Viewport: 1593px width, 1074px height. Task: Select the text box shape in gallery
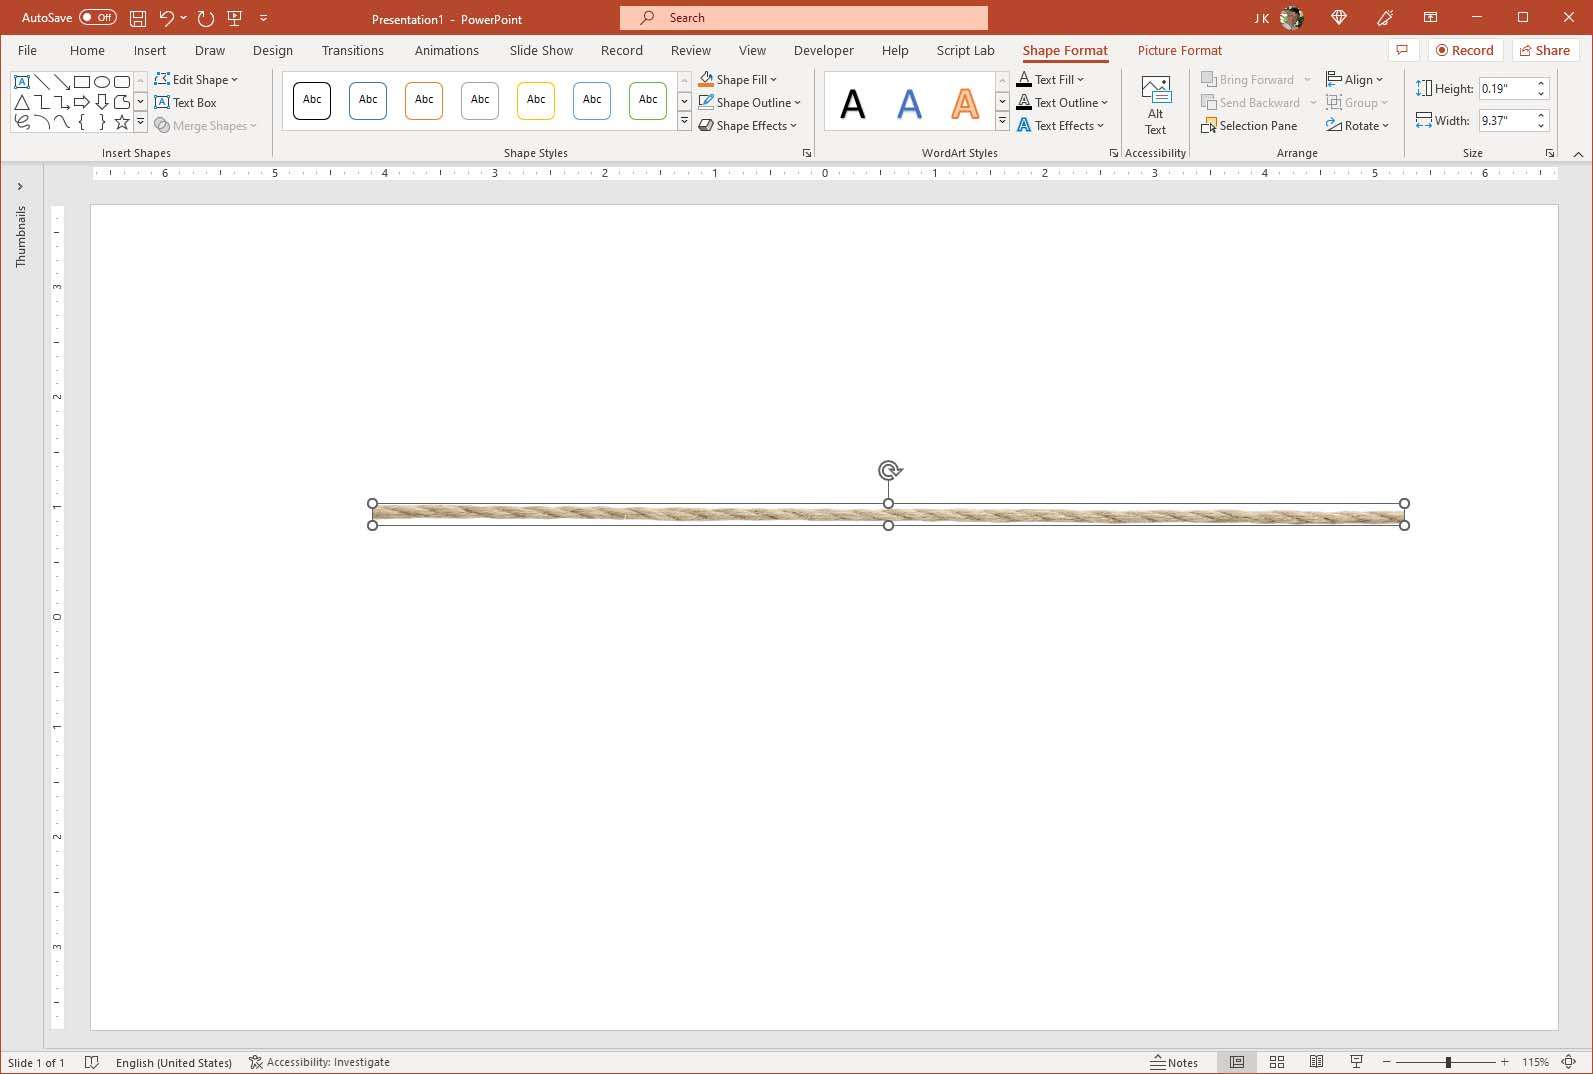coord(21,81)
